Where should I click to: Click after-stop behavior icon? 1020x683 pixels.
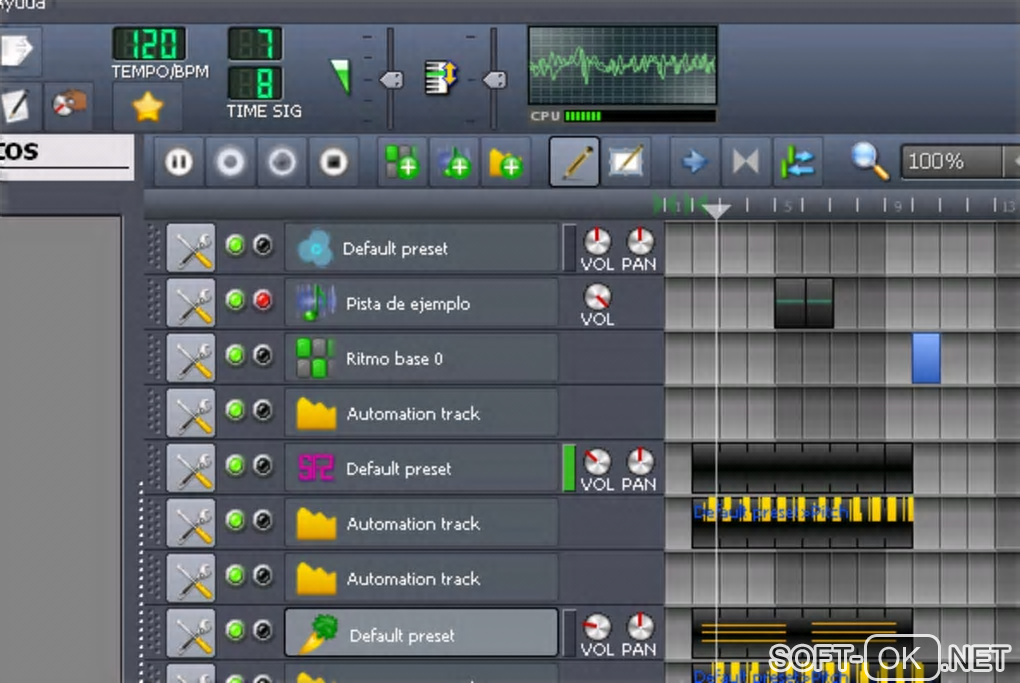tap(798, 162)
